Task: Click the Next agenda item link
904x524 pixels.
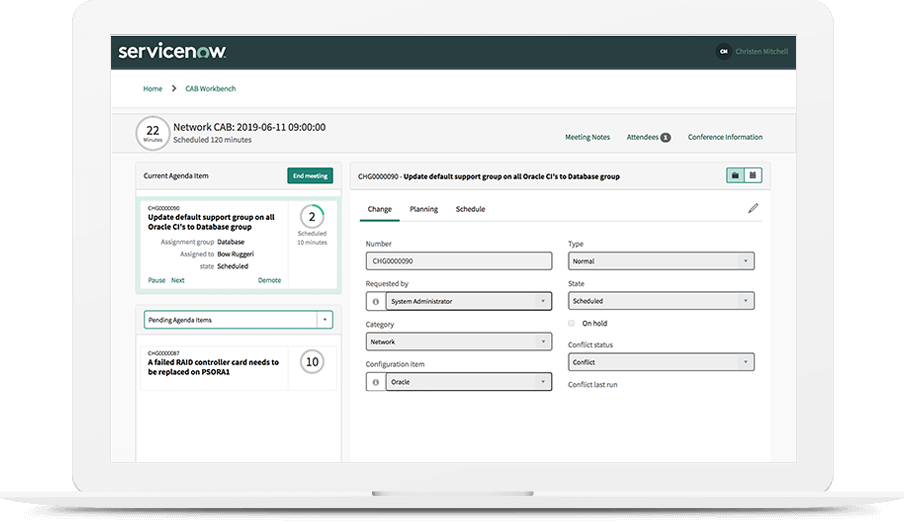Action: coord(178,280)
